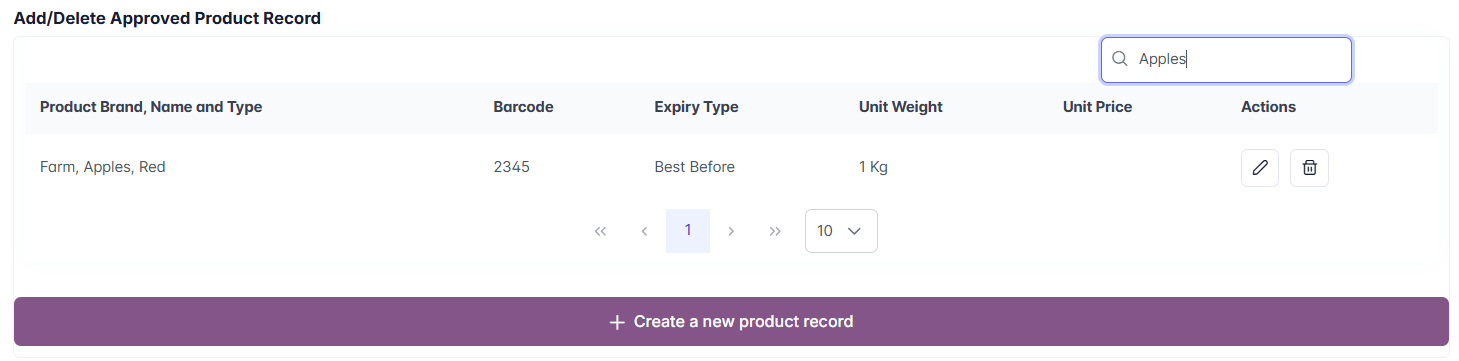Select page 1 in pagination
This screenshot has width=1459, height=361.
point(688,231)
